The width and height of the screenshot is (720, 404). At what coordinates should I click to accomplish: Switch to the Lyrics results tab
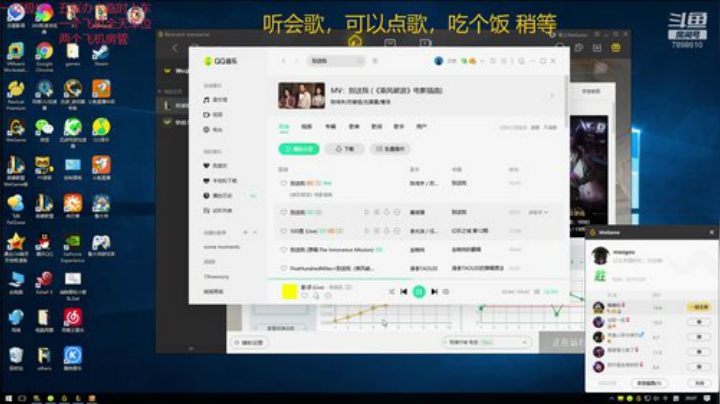(377, 127)
